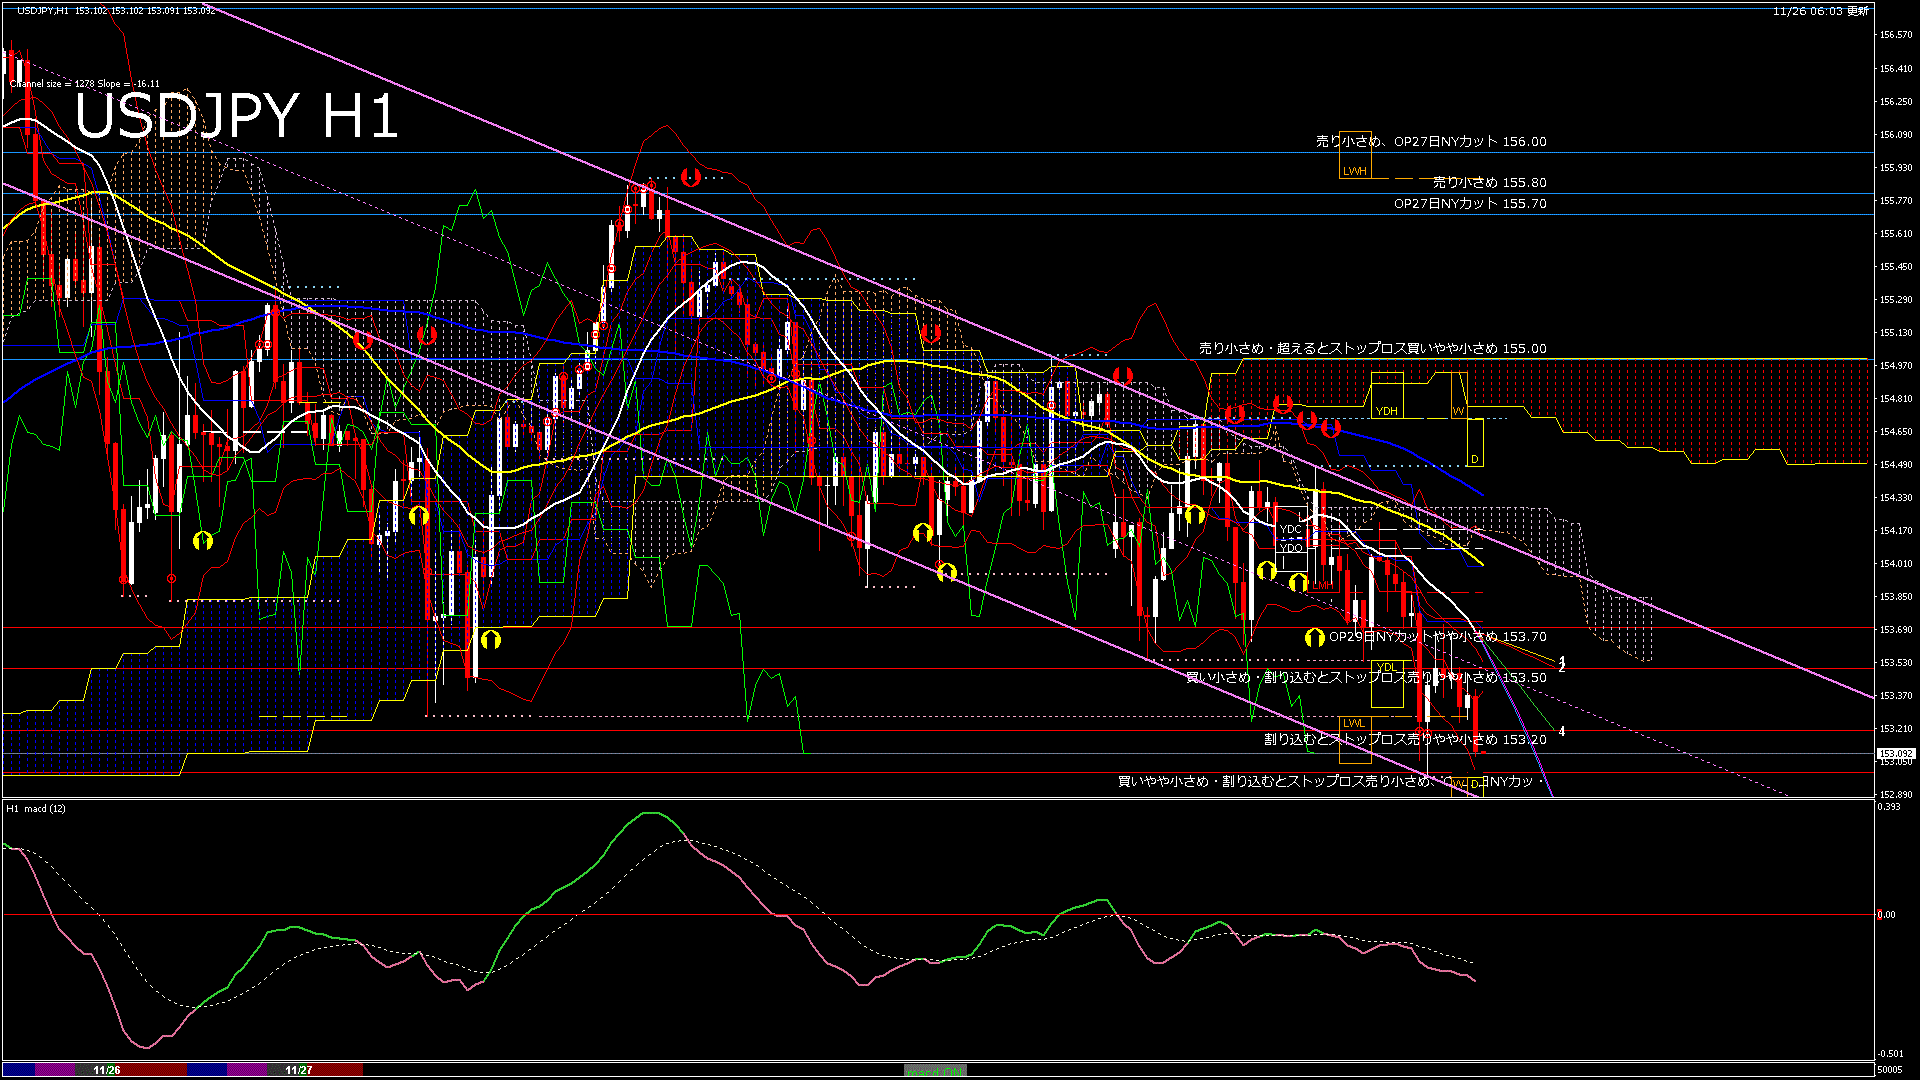Click price axis label 156.090
This screenshot has height=1080, width=1920.
[x=1896, y=135]
